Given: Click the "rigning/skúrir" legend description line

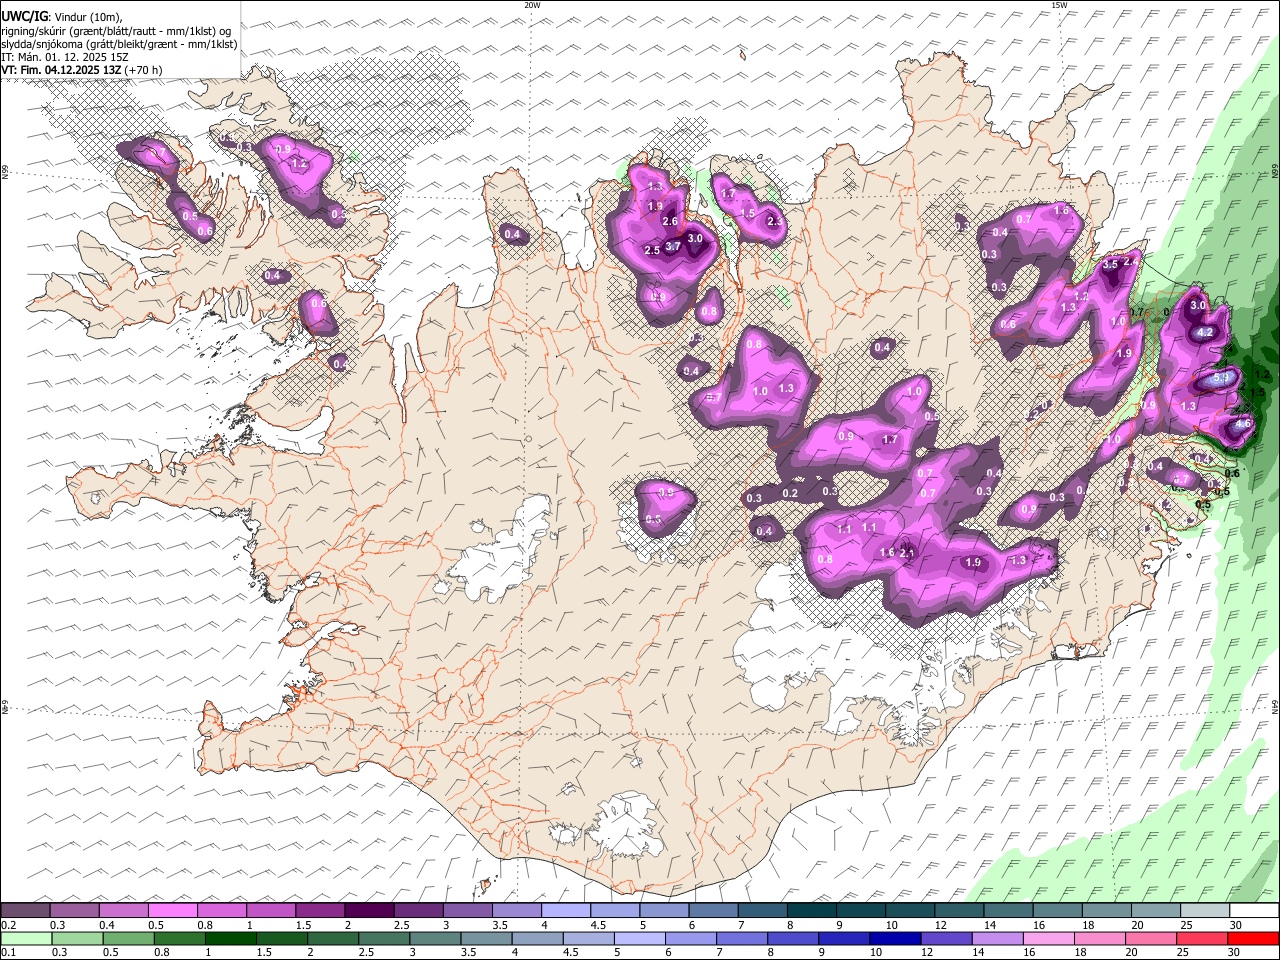Looking at the screenshot, I should 116,31.
